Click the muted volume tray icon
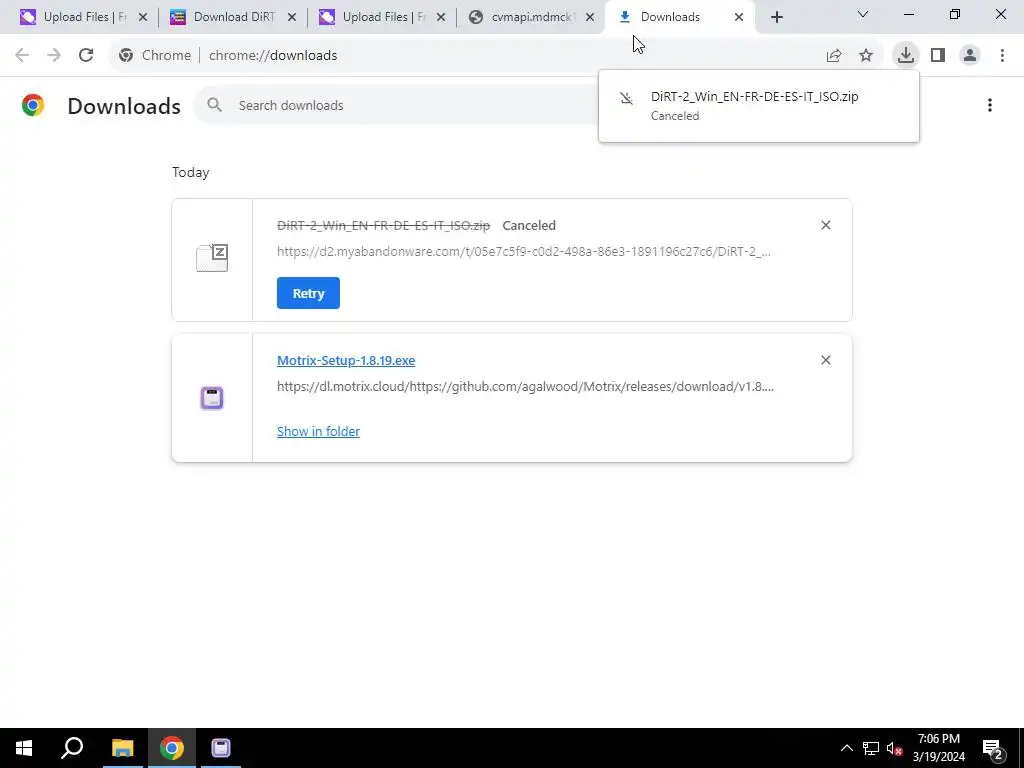 click(x=894, y=748)
